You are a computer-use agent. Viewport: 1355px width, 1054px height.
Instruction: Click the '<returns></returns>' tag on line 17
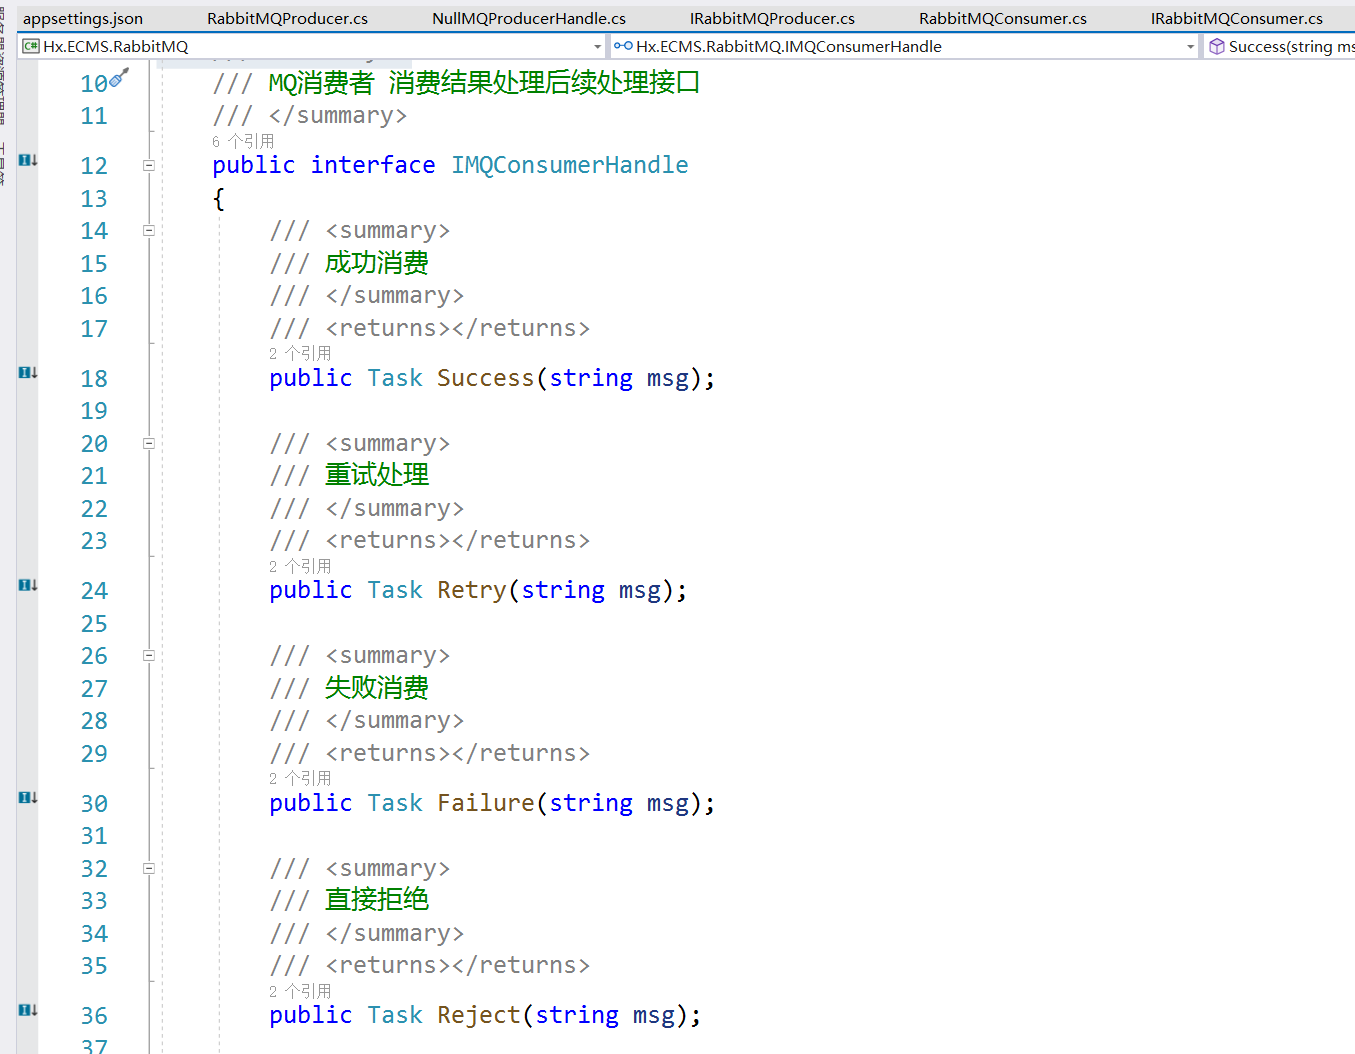click(458, 328)
